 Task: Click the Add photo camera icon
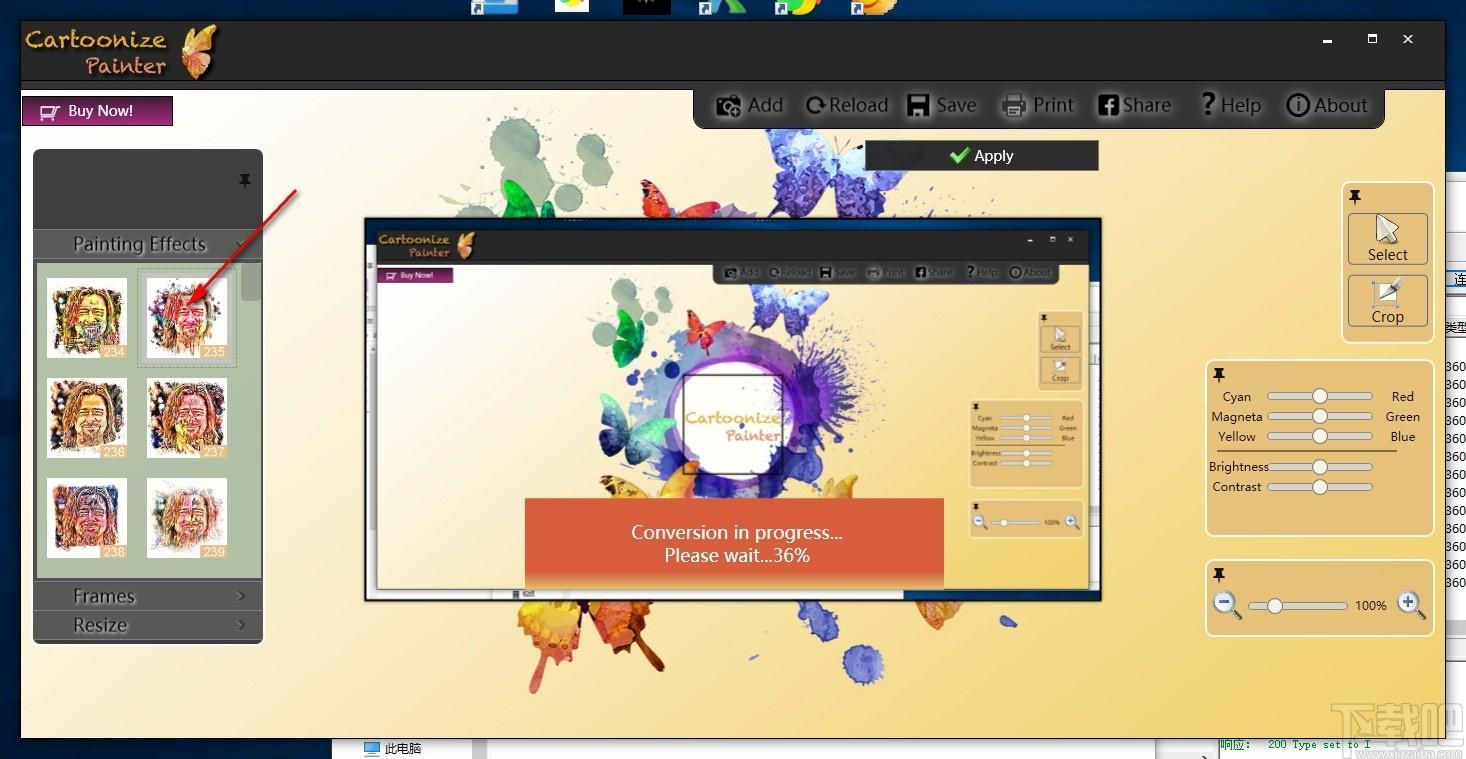[x=729, y=105]
